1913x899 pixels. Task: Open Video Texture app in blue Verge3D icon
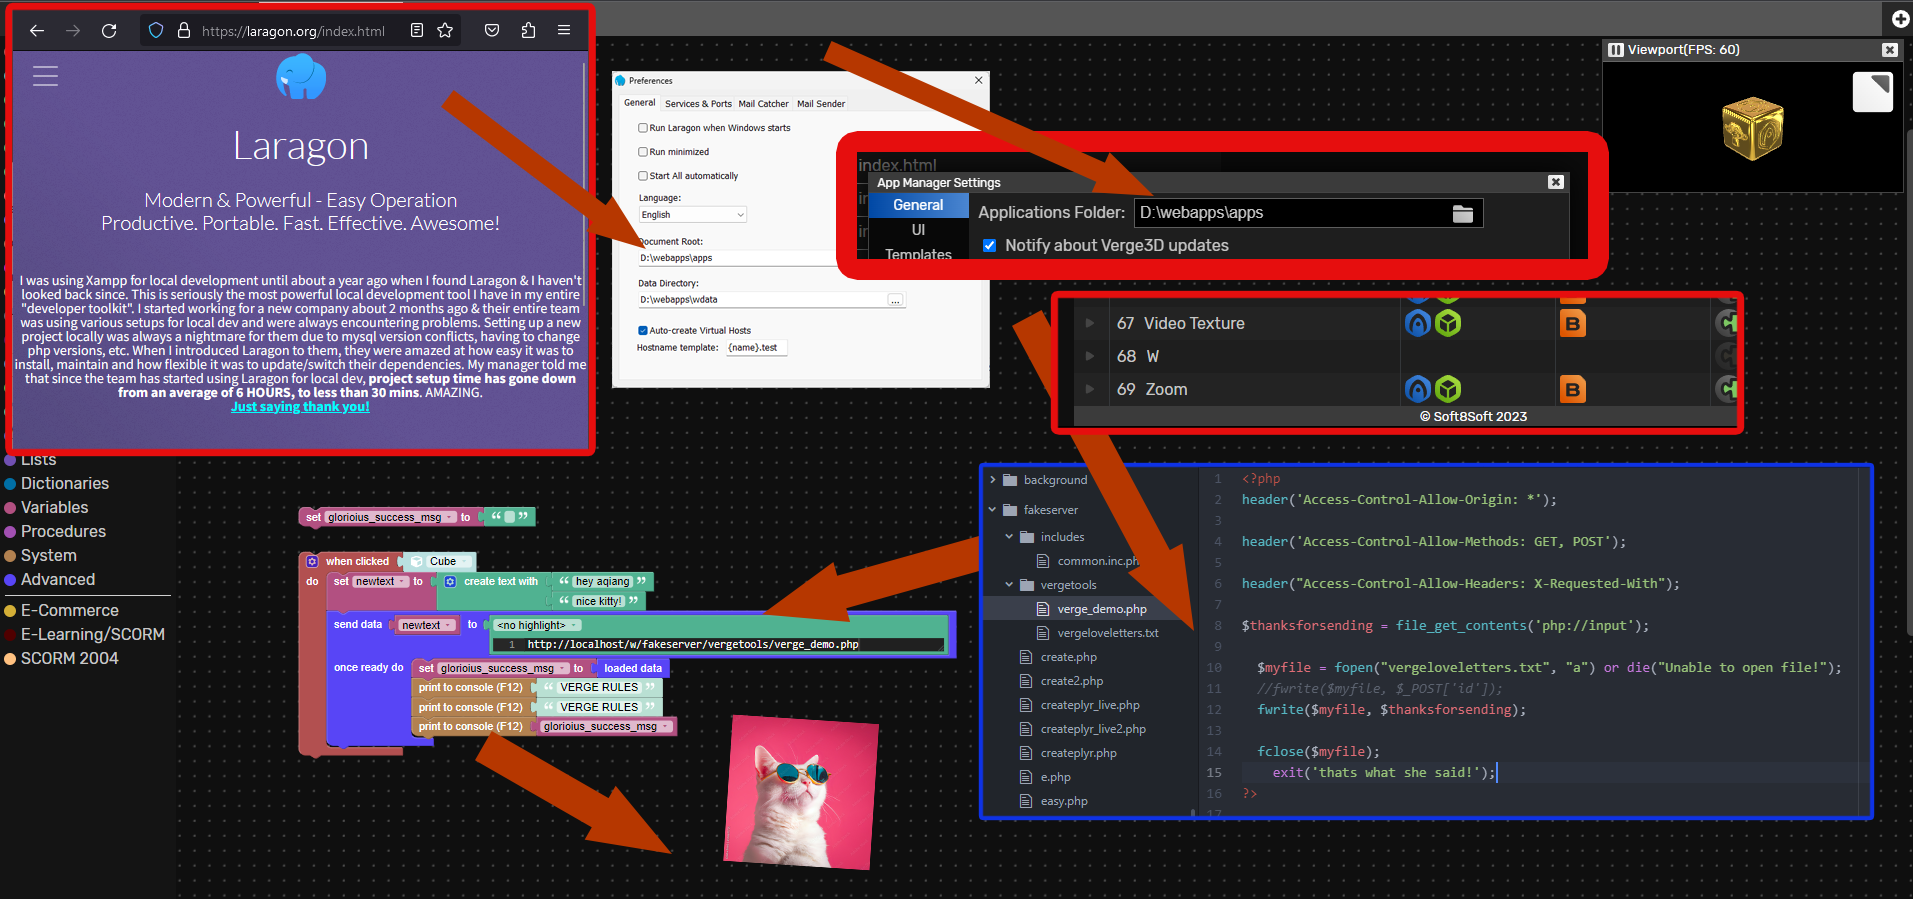1418,323
